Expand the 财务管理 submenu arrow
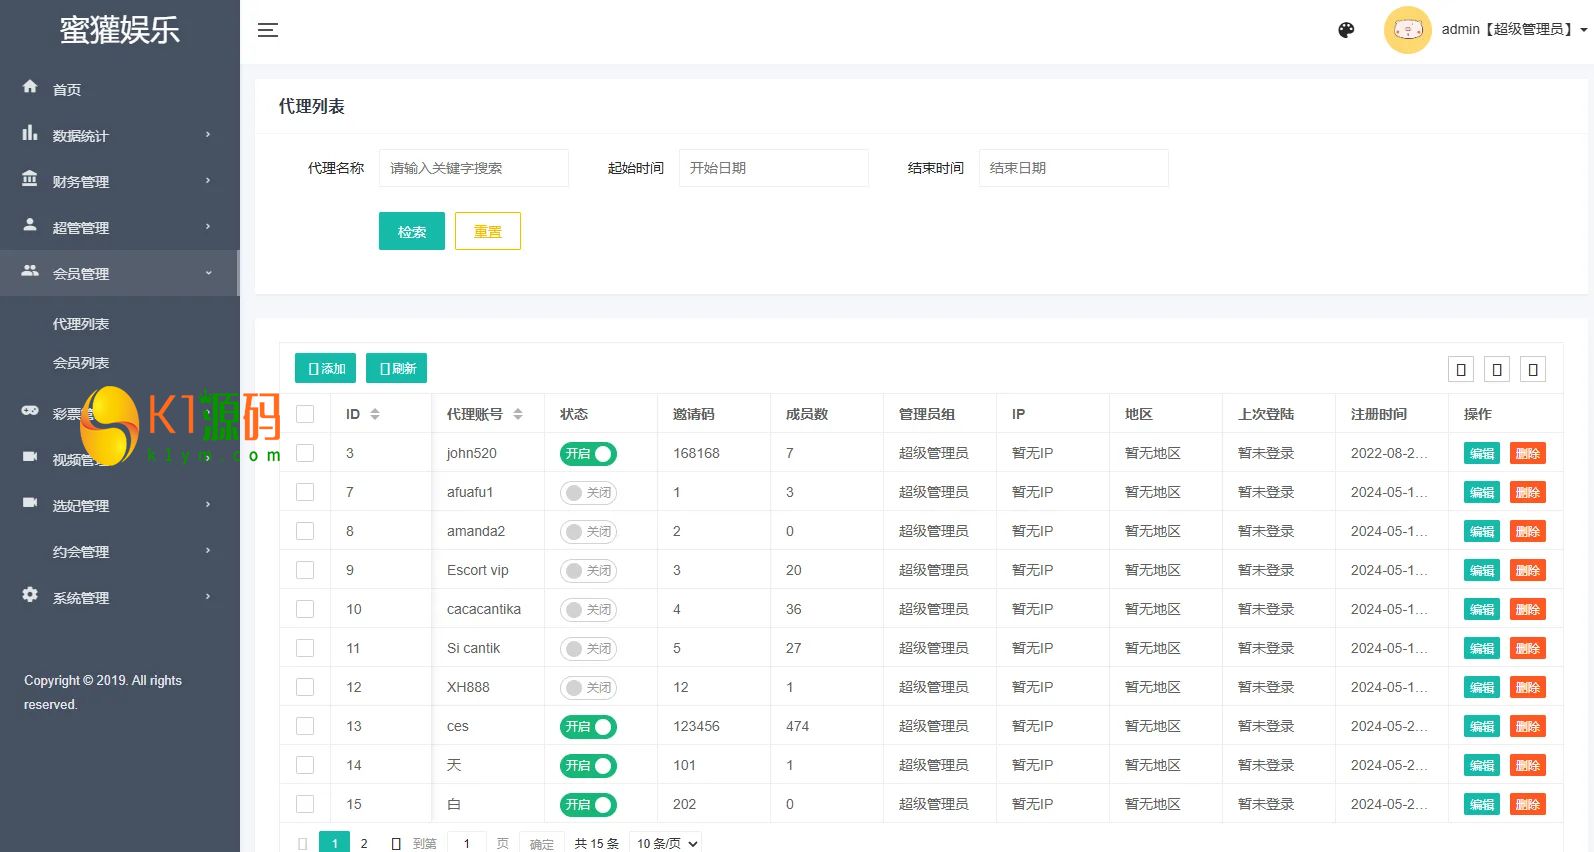 pos(208,181)
